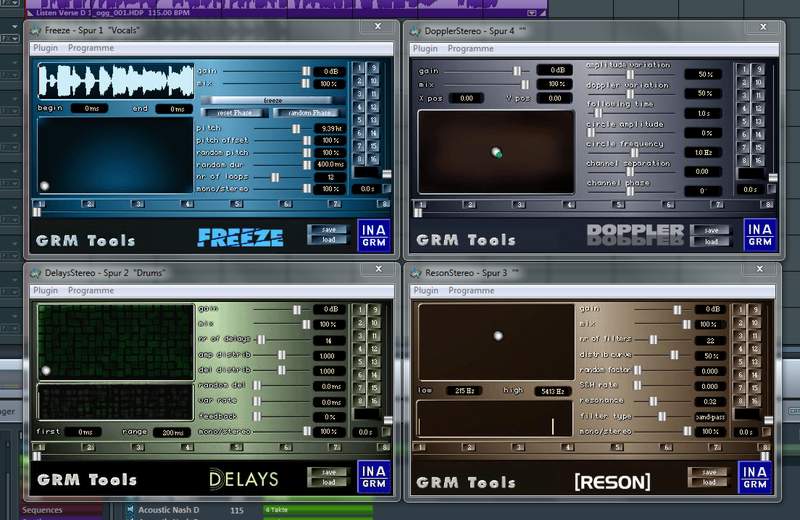The width and height of the screenshot is (800, 520).
Task: Click Acoustic Nash D track at bottom
Action: click(x=168, y=510)
